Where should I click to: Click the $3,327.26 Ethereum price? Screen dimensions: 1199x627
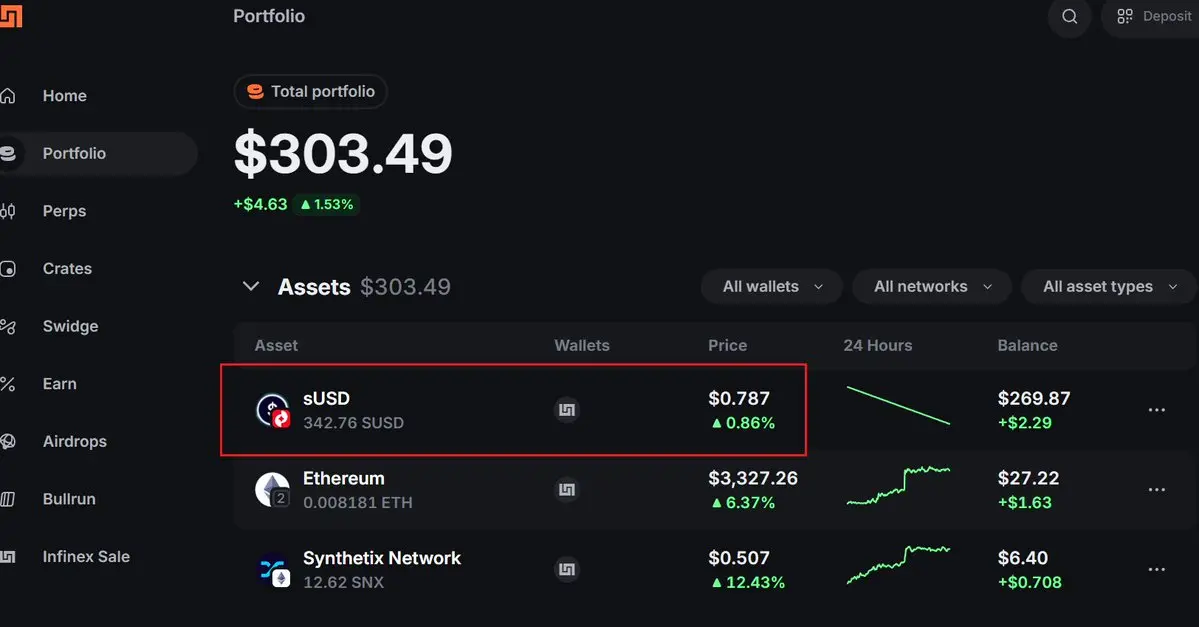pyautogui.click(x=753, y=479)
